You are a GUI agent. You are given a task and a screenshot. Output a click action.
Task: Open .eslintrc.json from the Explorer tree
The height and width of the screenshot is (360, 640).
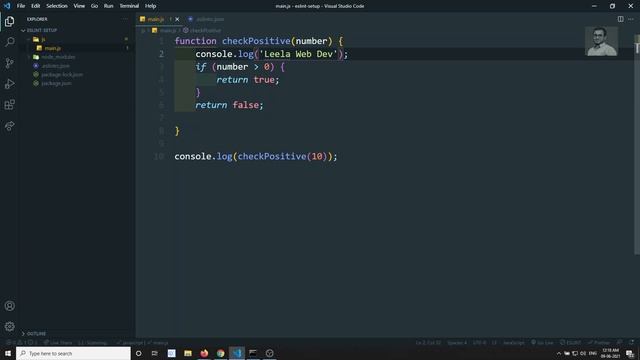(x=56, y=66)
